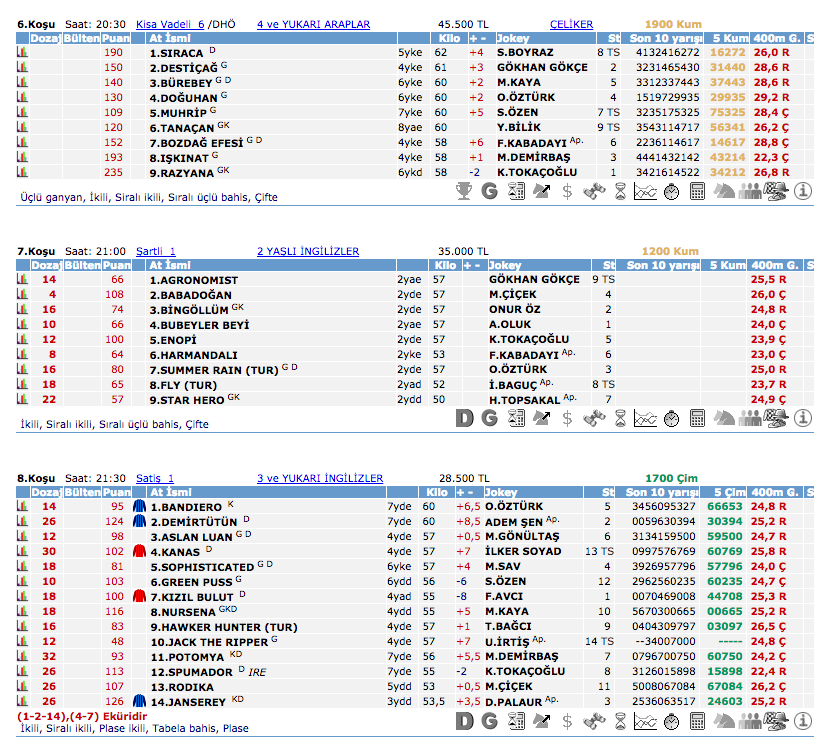Open the binoculars icon in race 6 toolbar
Viewport: 831px width, 751px height.
pyautogui.click(x=594, y=190)
